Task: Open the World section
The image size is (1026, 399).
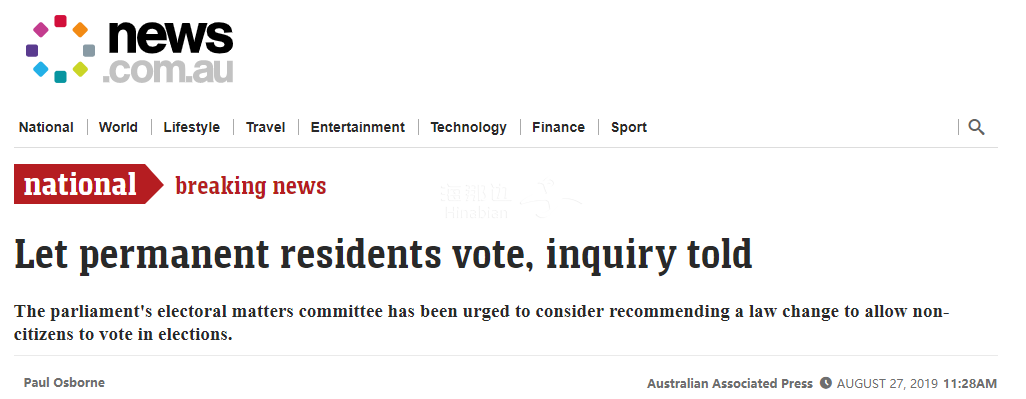Action: tap(118, 128)
